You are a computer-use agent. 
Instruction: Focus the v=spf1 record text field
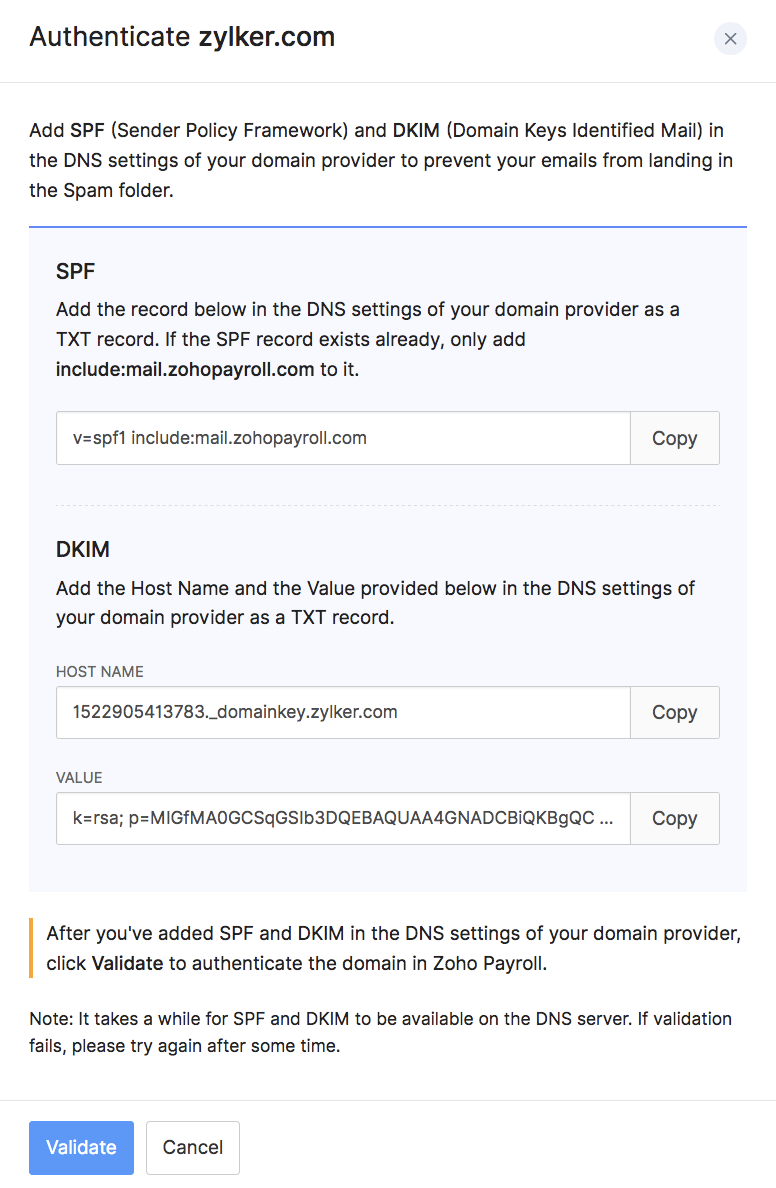(x=343, y=438)
